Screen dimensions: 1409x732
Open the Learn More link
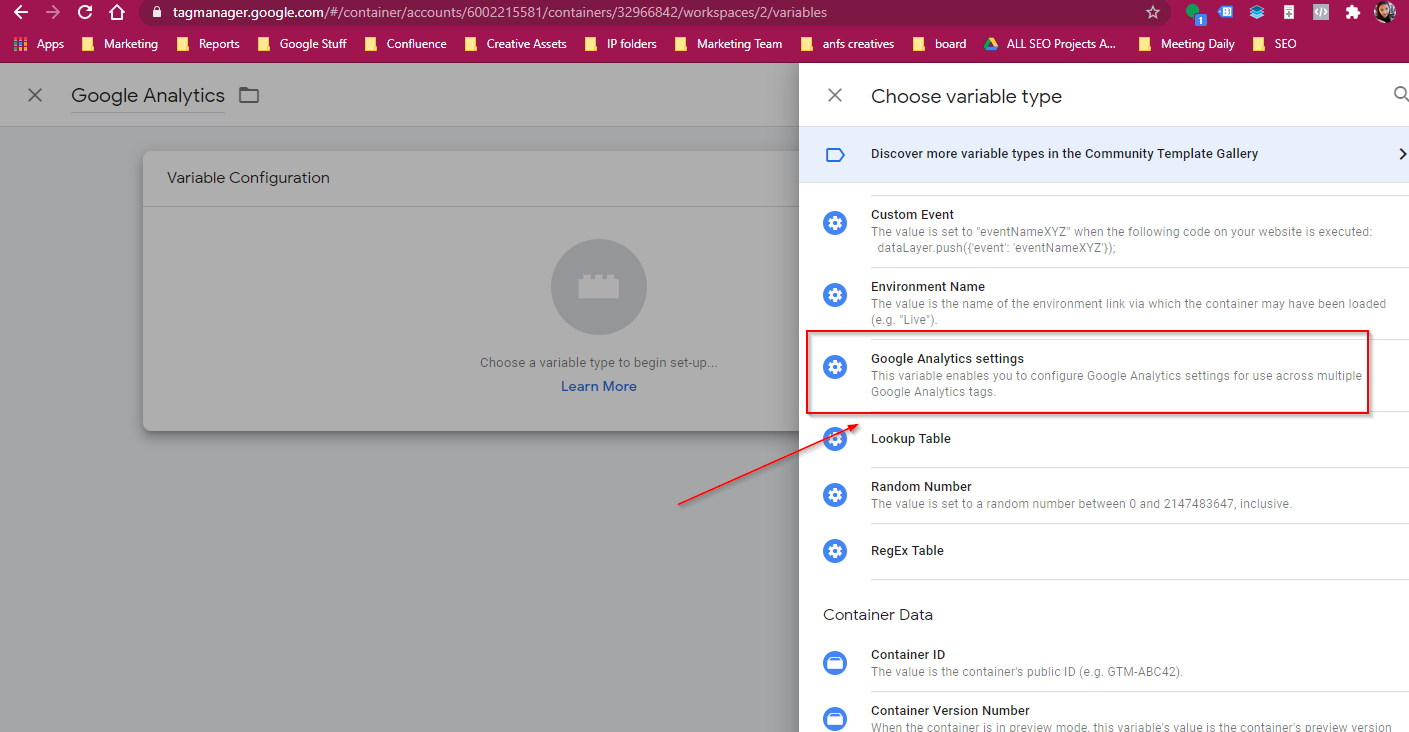tap(598, 385)
